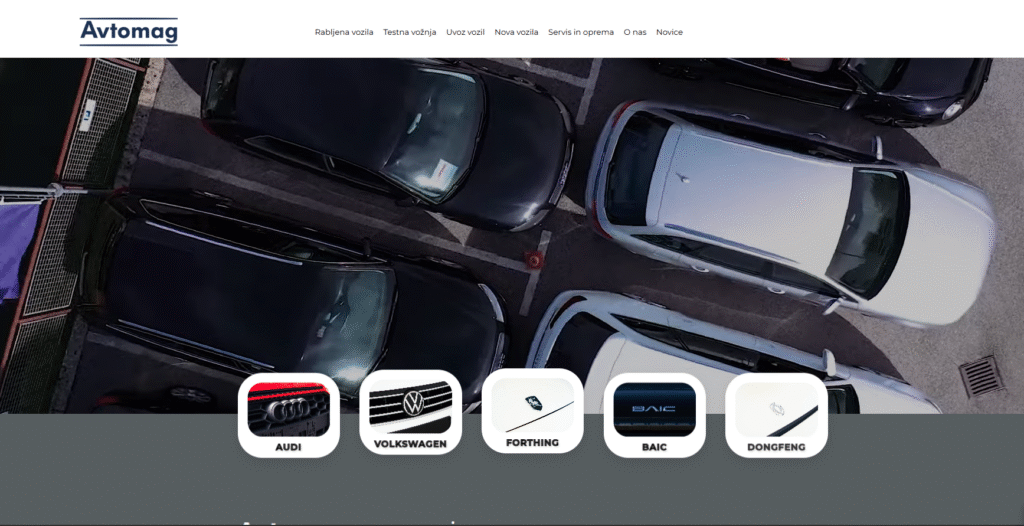Click the Novice navigation link

click(669, 32)
